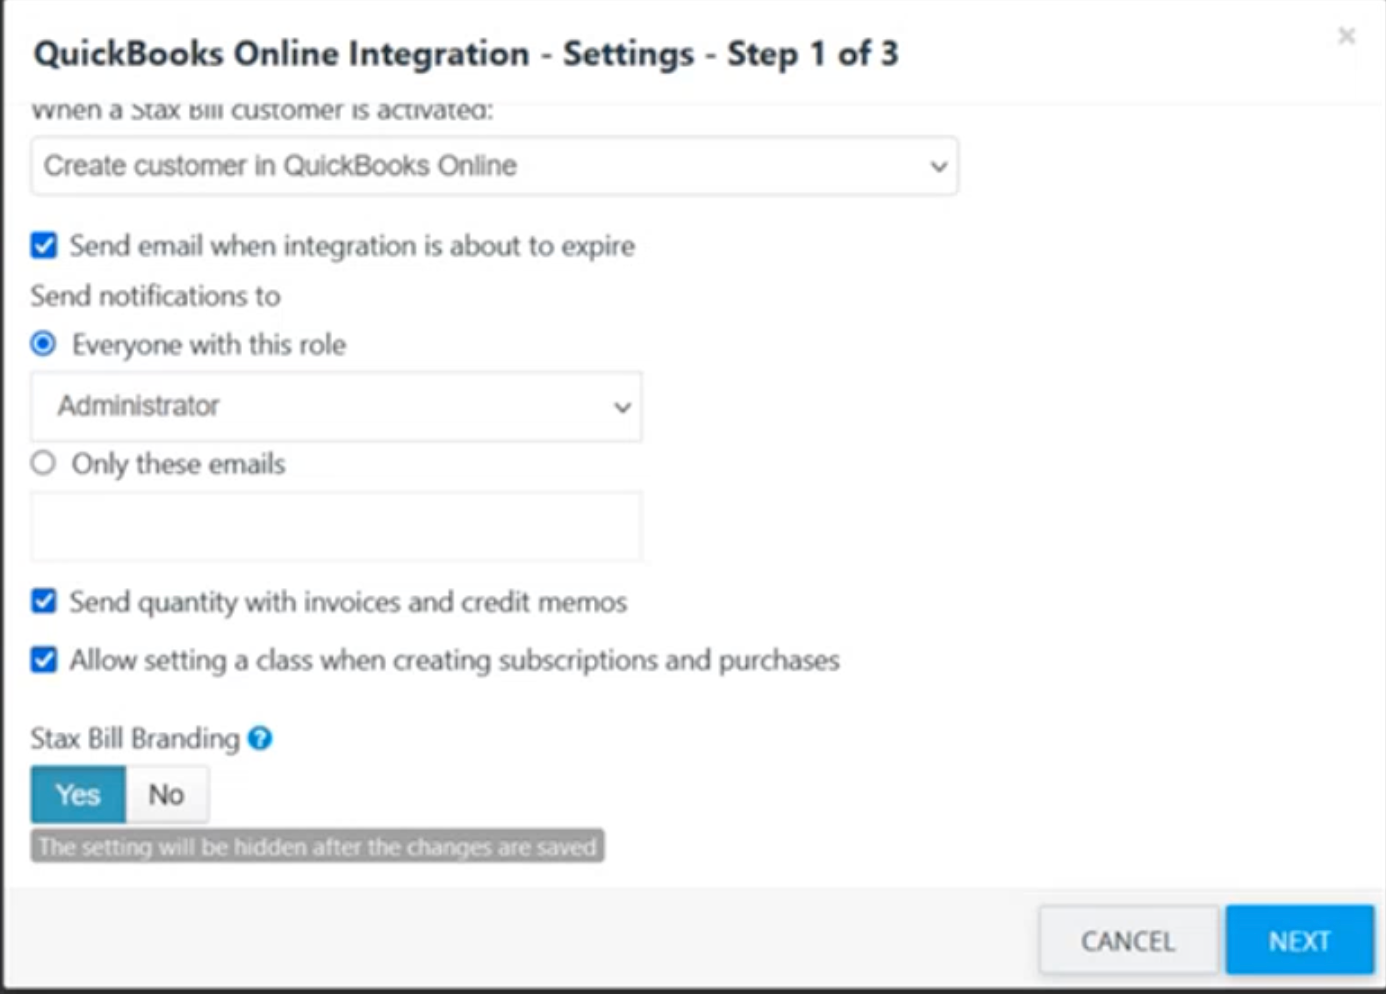
Task: Choose the Only these emails option
Action: pyautogui.click(x=43, y=463)
